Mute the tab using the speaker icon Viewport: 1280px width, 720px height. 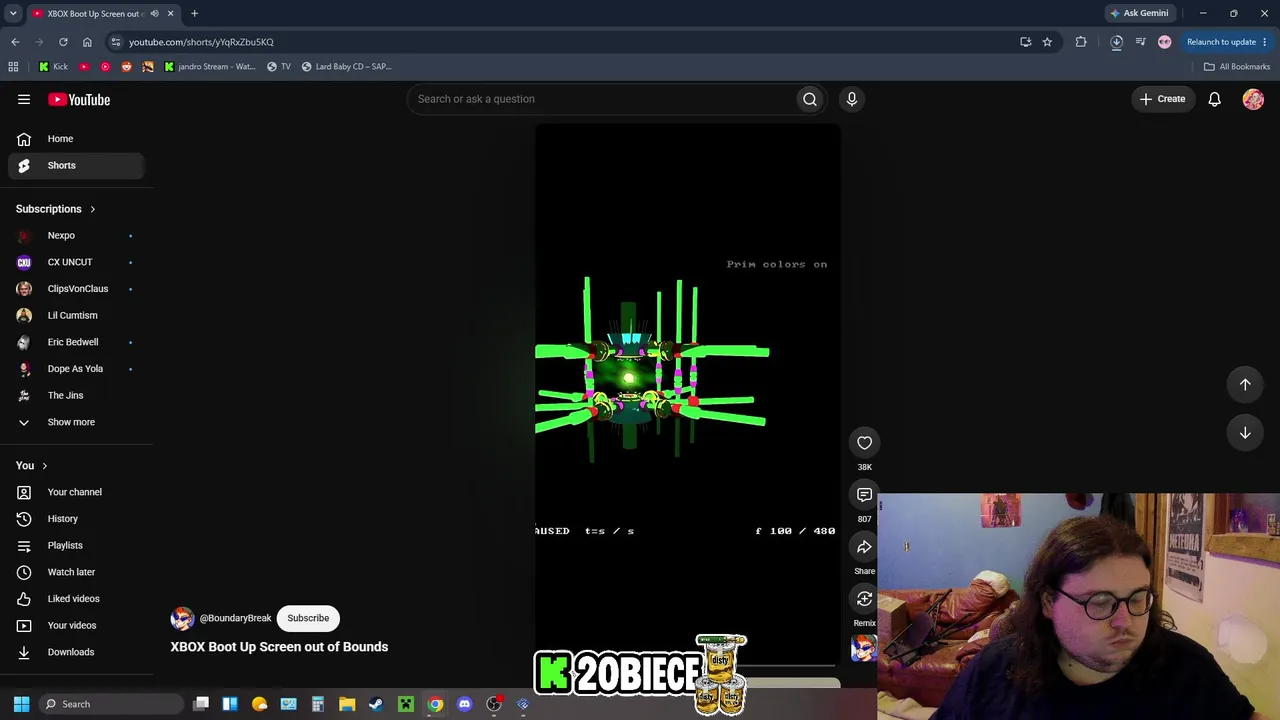[154, 14]
